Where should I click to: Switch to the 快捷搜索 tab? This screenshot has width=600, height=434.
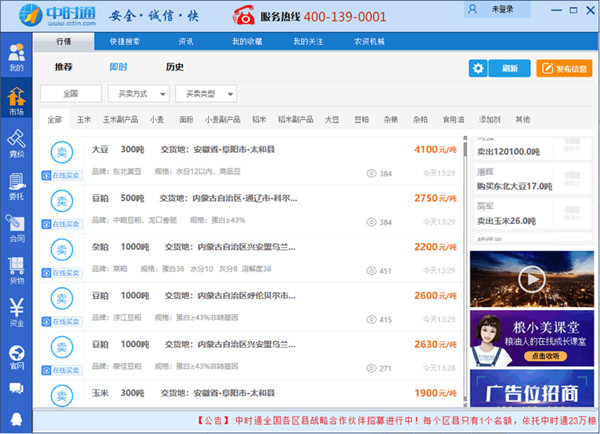click(125, 42)
